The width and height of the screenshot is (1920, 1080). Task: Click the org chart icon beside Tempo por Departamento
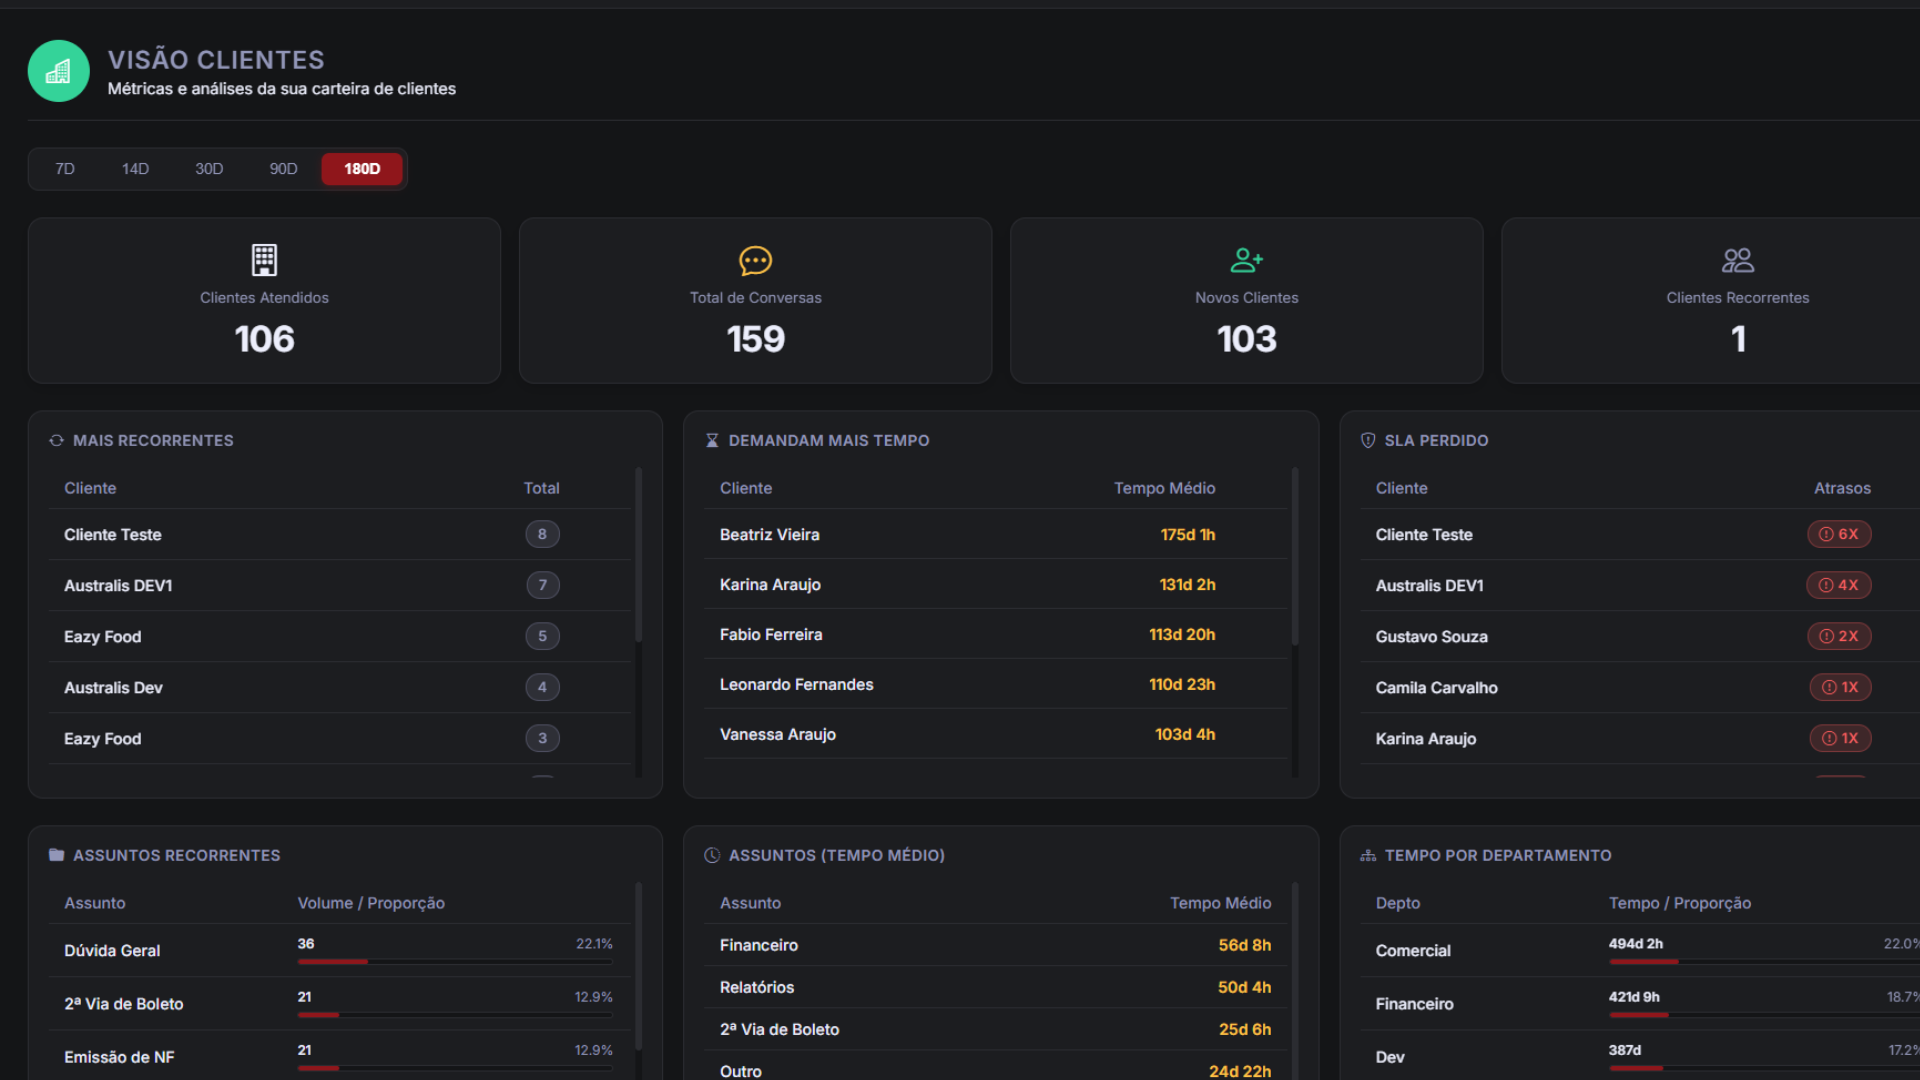coord(1368,855)
